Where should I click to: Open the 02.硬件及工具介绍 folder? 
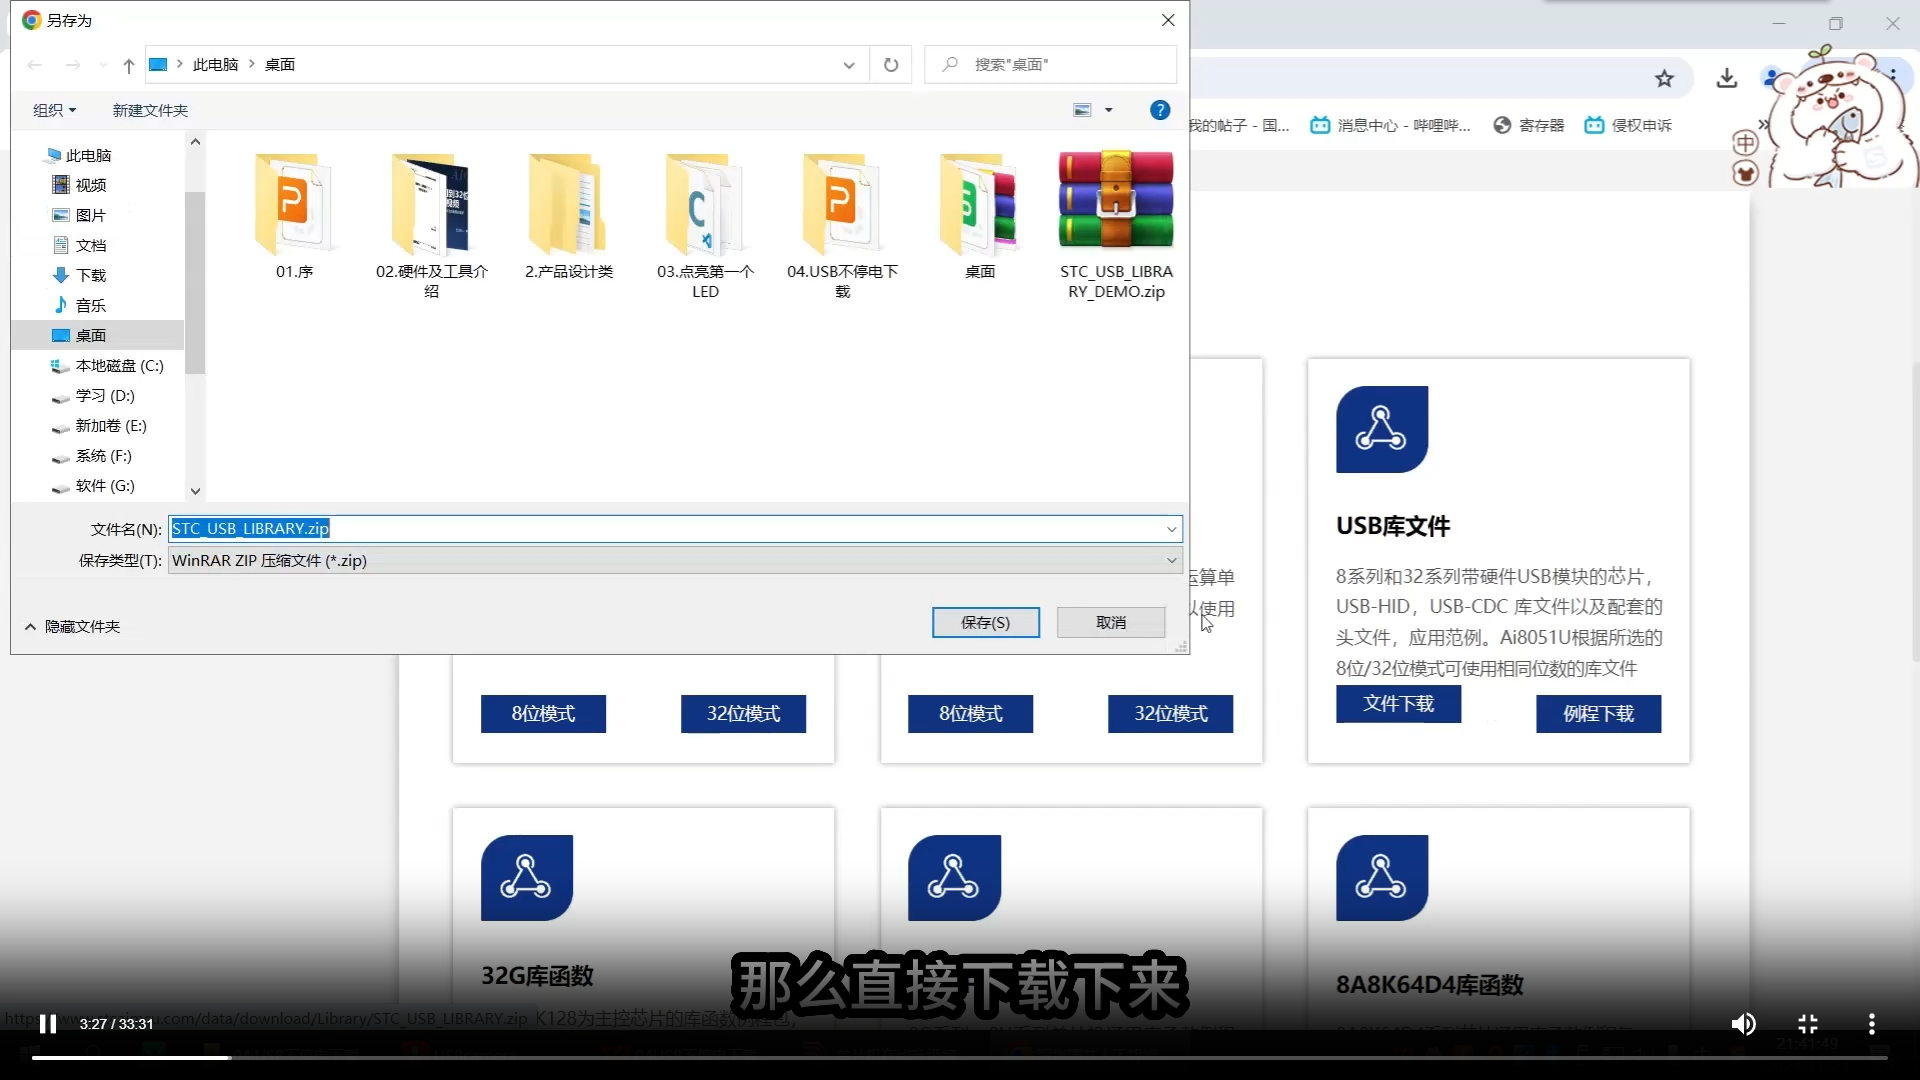click(x=431, y=225)
